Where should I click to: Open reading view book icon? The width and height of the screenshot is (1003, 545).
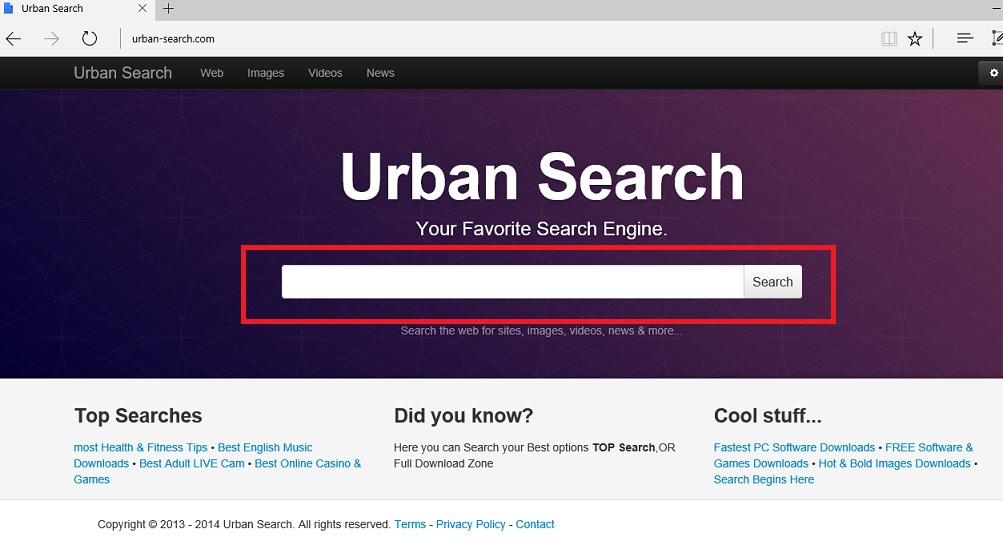[x=888, y=39]
